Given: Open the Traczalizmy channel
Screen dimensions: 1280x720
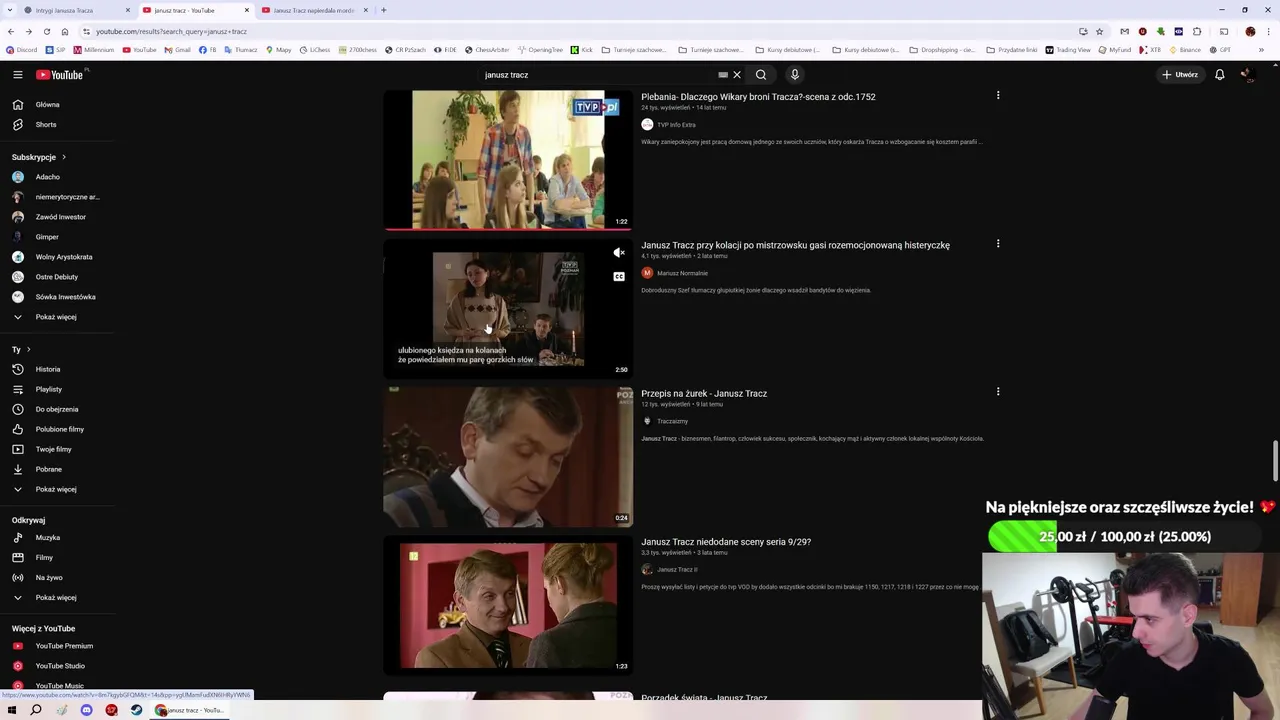Looking at the screenshot, I should tap(672, 421).
